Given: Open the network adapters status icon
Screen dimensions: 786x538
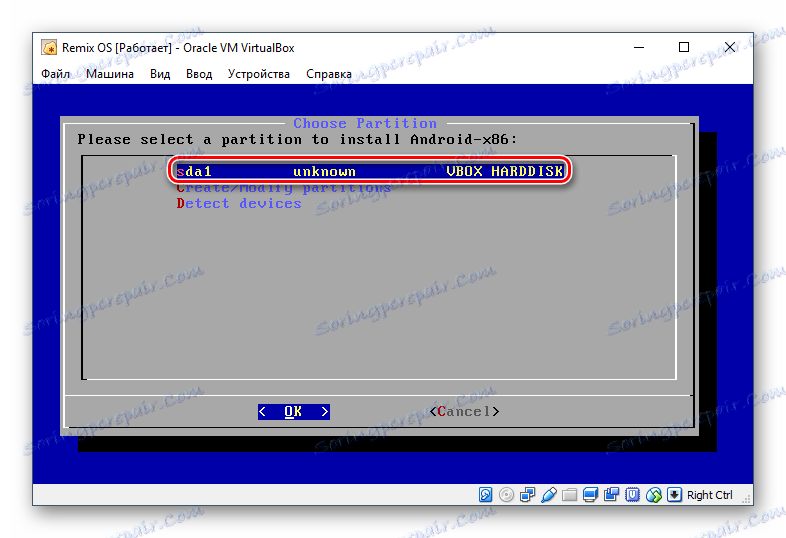Looking at the screenshot, I should point(527,495).
